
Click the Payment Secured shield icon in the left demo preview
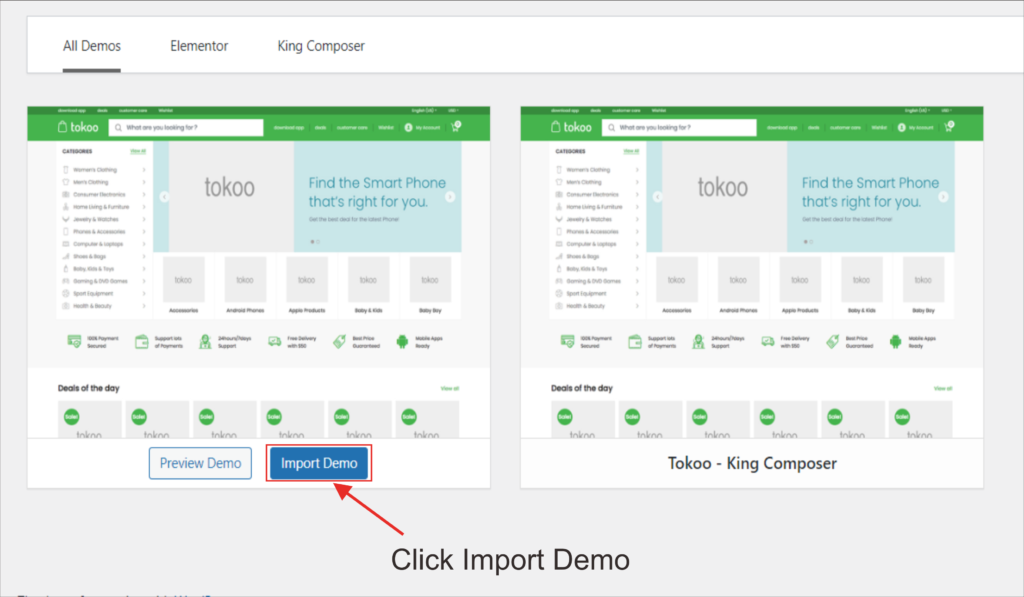pos(74,341)
